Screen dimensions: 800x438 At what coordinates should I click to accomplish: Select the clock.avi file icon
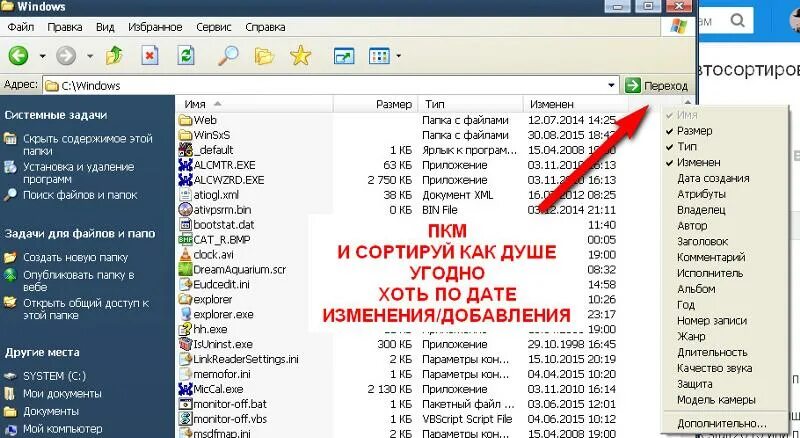click(185, 254)
